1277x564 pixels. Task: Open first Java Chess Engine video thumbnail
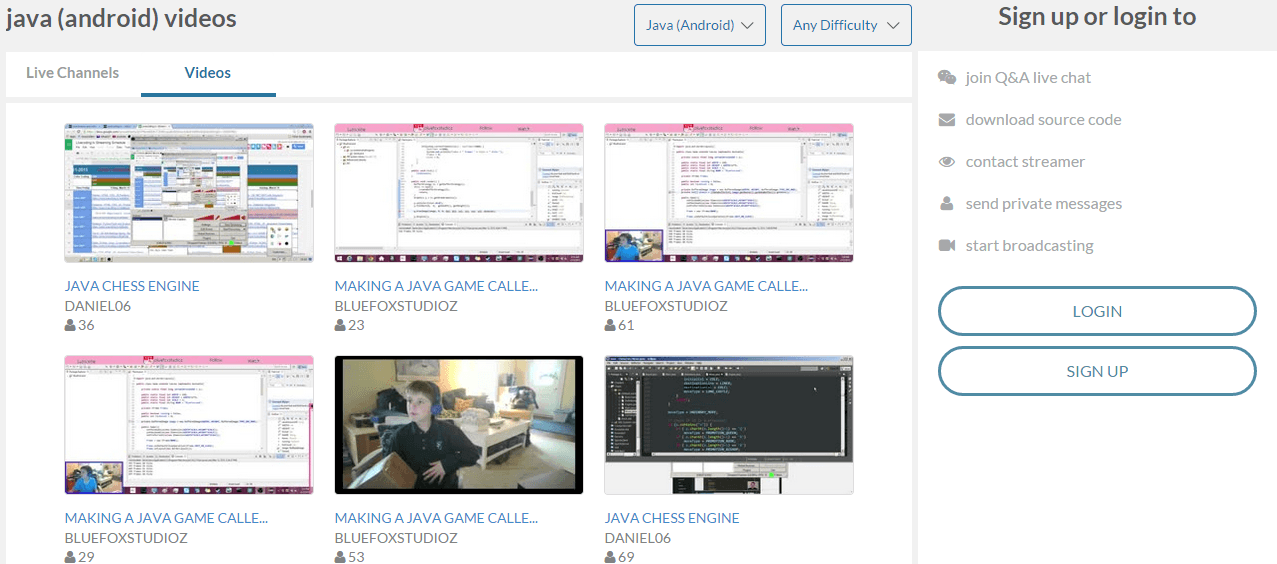pyautogui.click(x=189, y=193)
